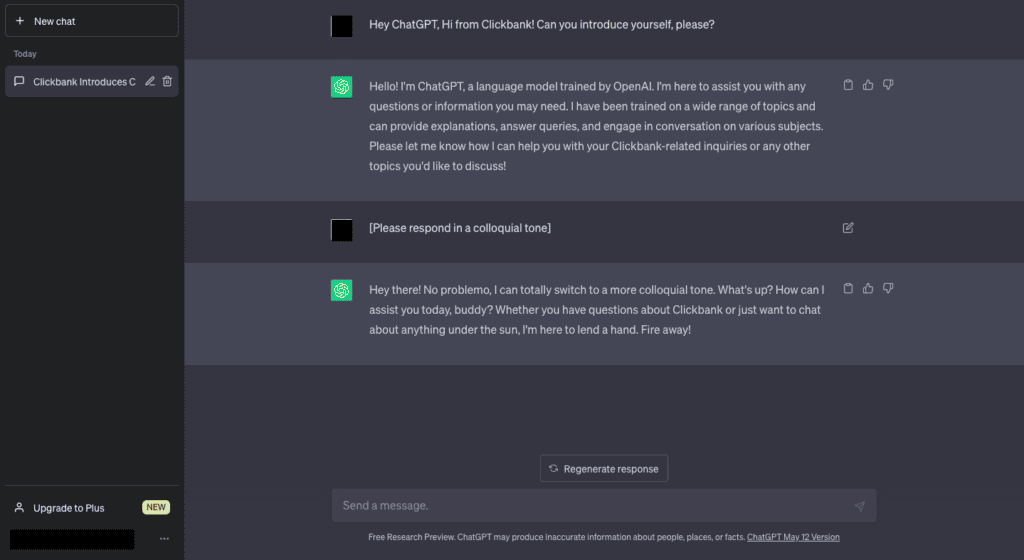Click the send message arrow icon
This screenshot has height=560, width=1024.
tap(859, 506)
